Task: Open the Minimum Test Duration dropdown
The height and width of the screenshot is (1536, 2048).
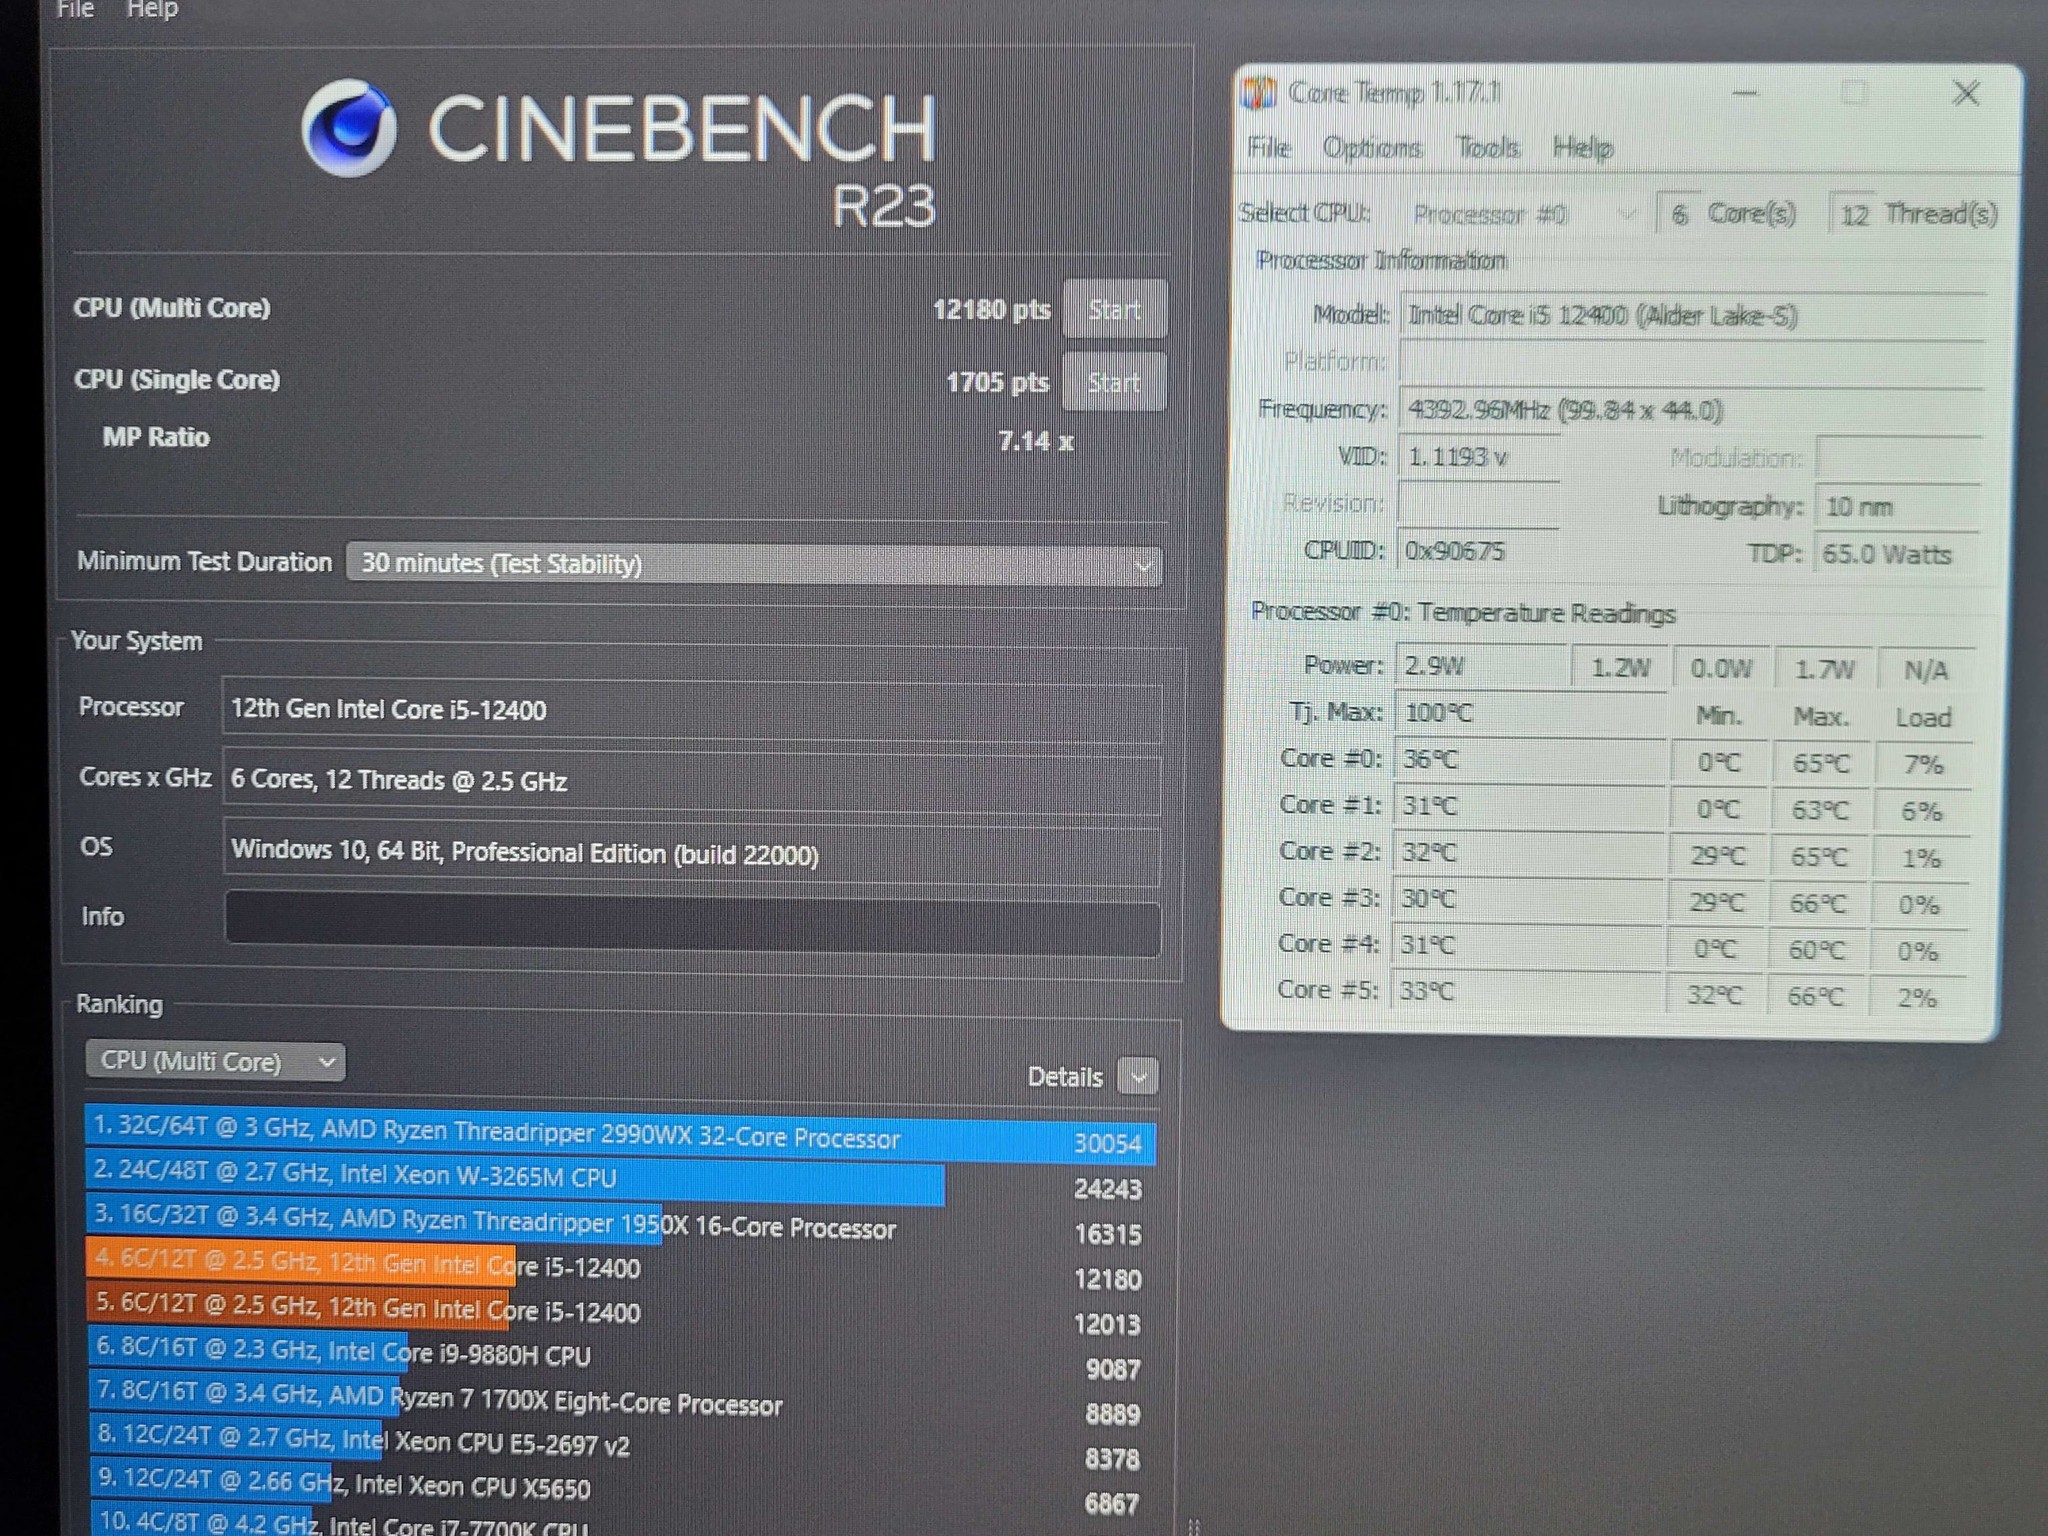Action: coord(754,564)
